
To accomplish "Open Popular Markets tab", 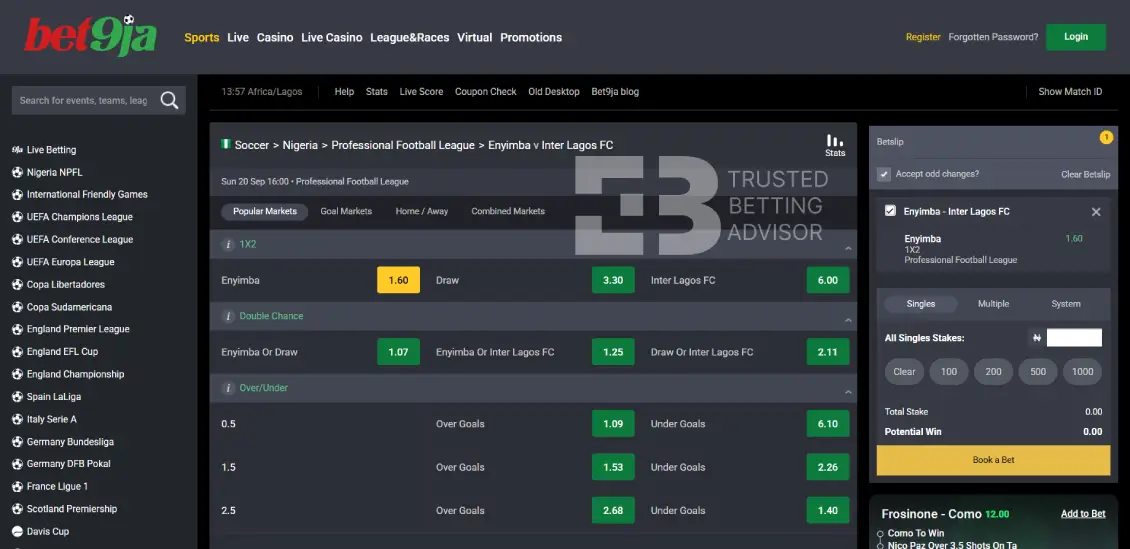I will click(x=264, y=211).
